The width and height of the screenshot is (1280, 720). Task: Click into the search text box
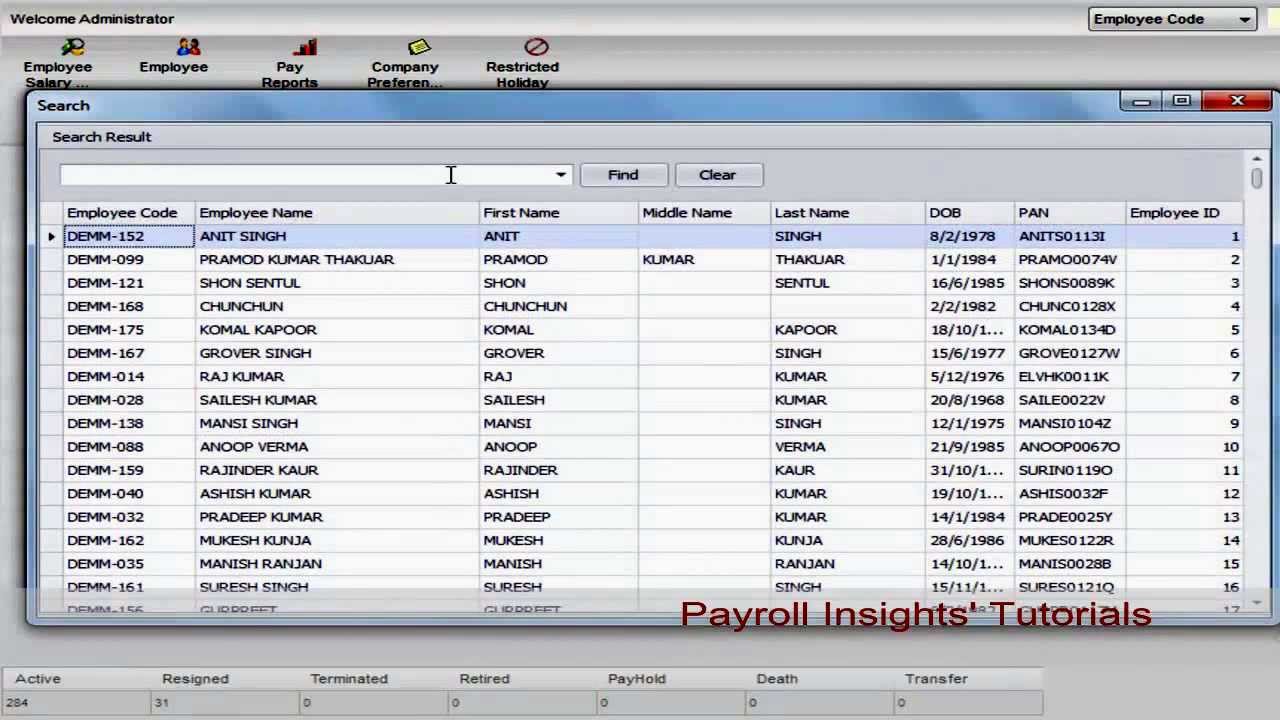click(x=306, y=175)
